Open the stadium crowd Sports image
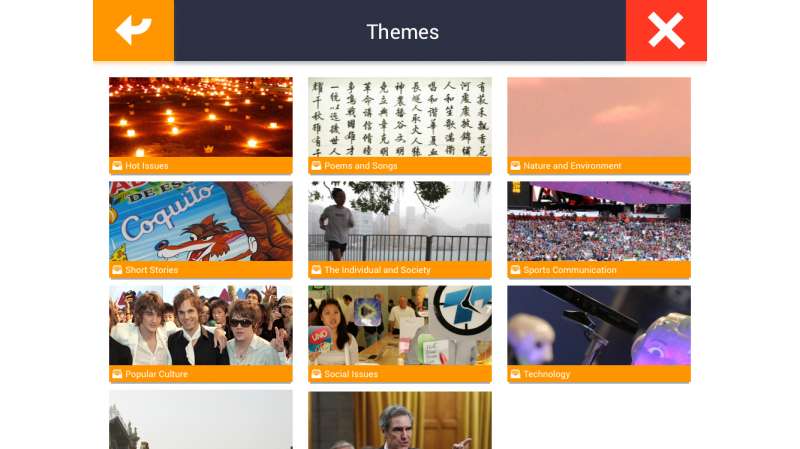Image resolution: width=800 pixels, height=449 pixels. coord(598,221)
